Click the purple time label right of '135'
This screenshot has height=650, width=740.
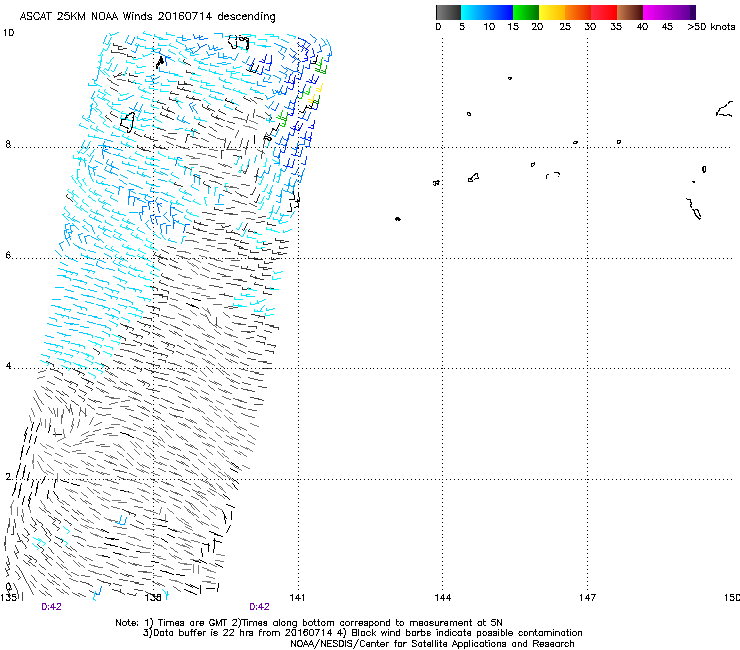coord(51,607)
